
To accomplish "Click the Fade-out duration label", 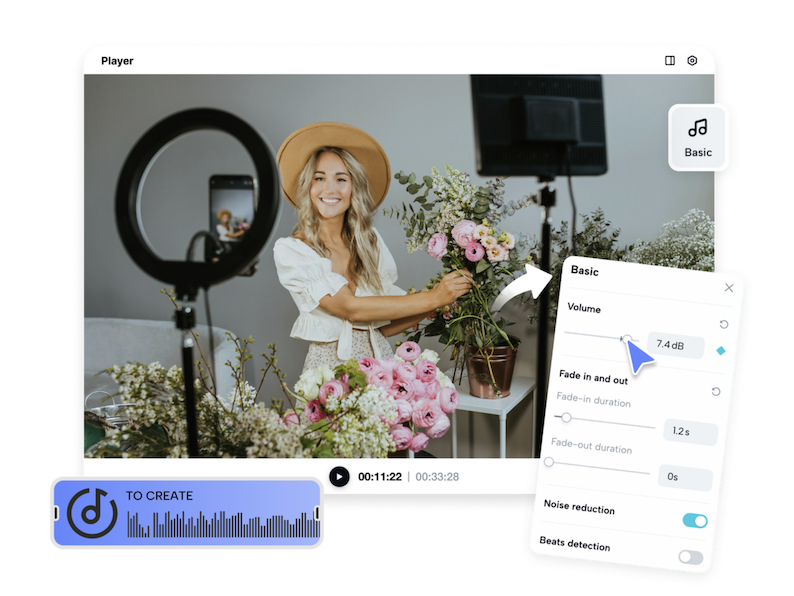I will (x=591, y=446).
